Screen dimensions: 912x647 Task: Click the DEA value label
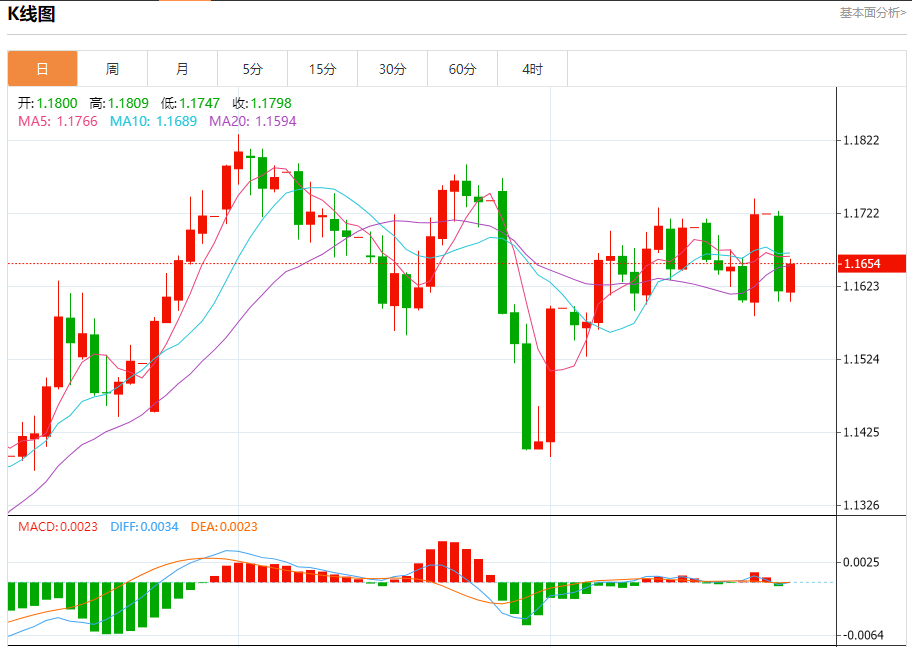pyautogui.click(x=224, y=527)
